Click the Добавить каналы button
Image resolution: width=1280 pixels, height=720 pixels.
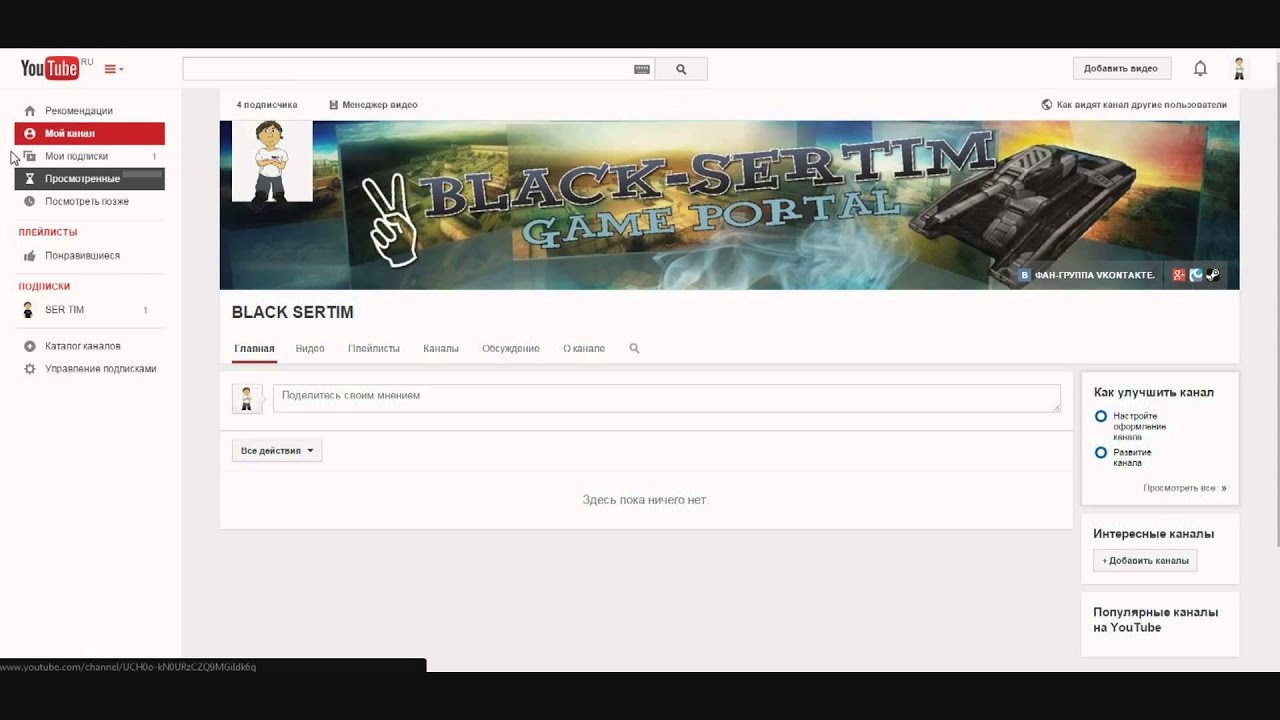pyautogui.click(x=1145, y=561)
